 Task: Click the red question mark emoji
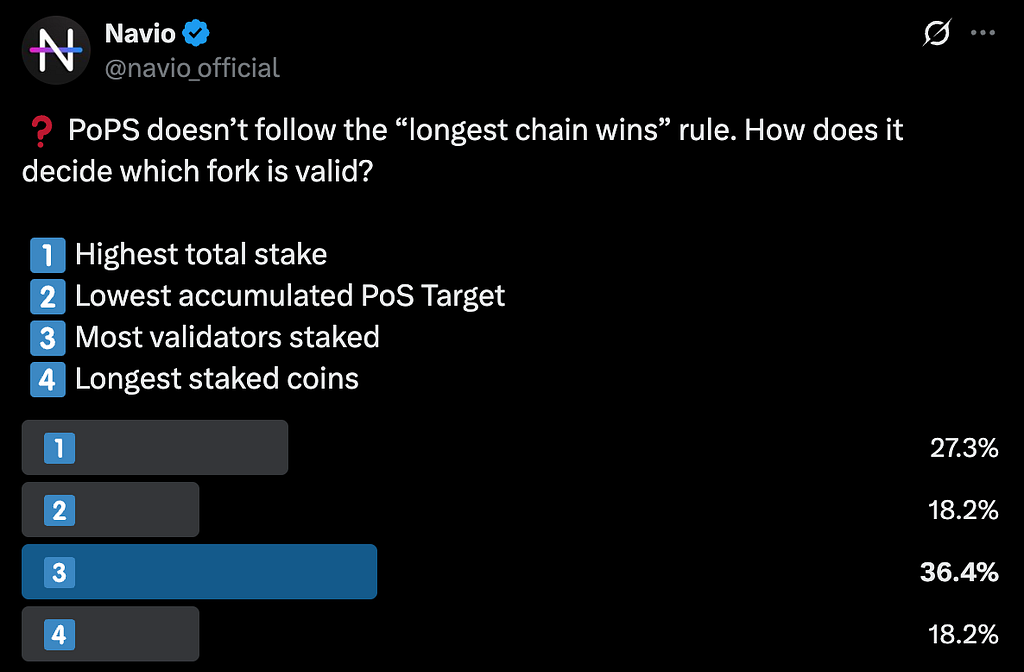point(42,131)
